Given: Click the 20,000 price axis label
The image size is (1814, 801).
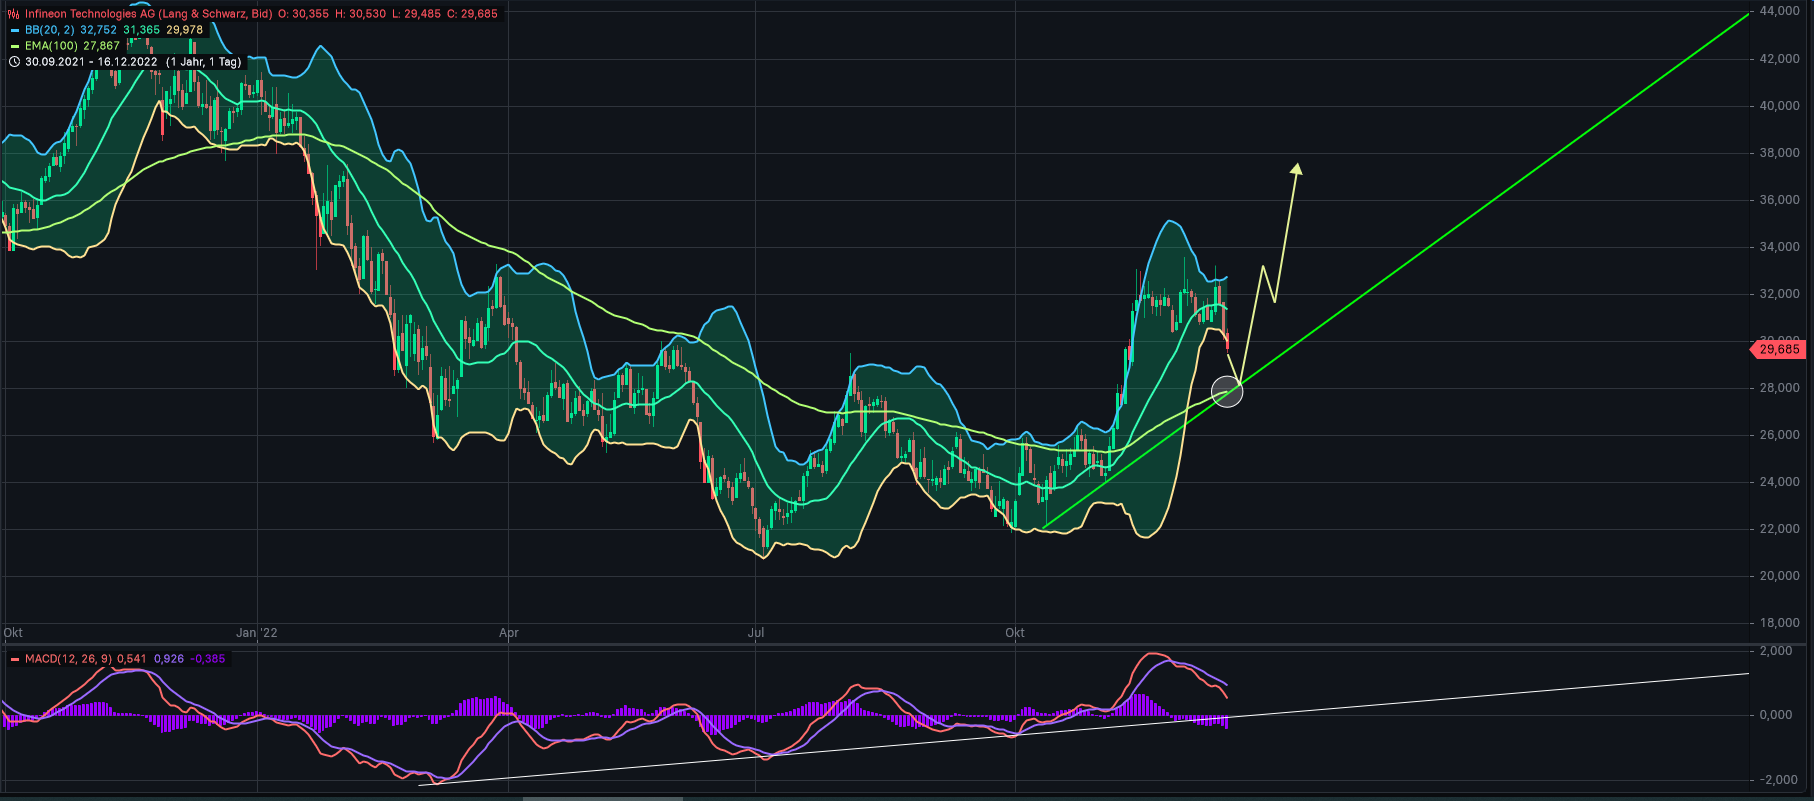Looking at the screenshot, I should point(1779,576).
